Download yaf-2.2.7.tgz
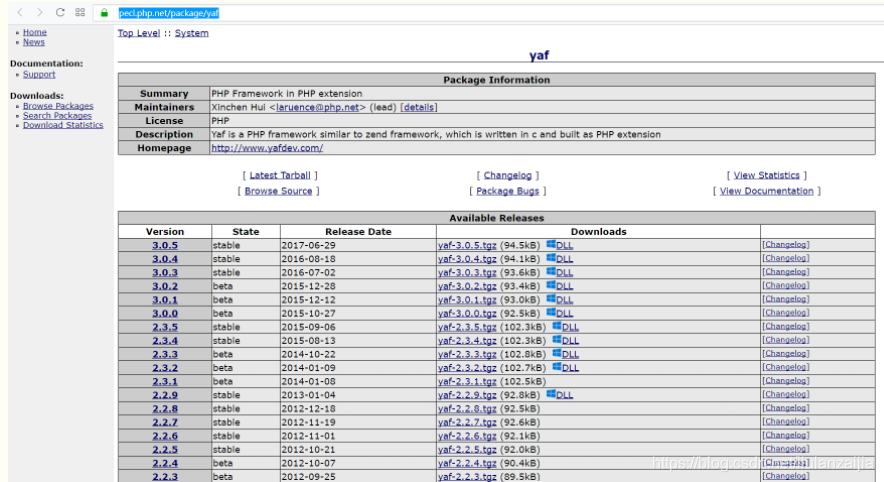This screenshot has width=884, height=482. (467, 422)
